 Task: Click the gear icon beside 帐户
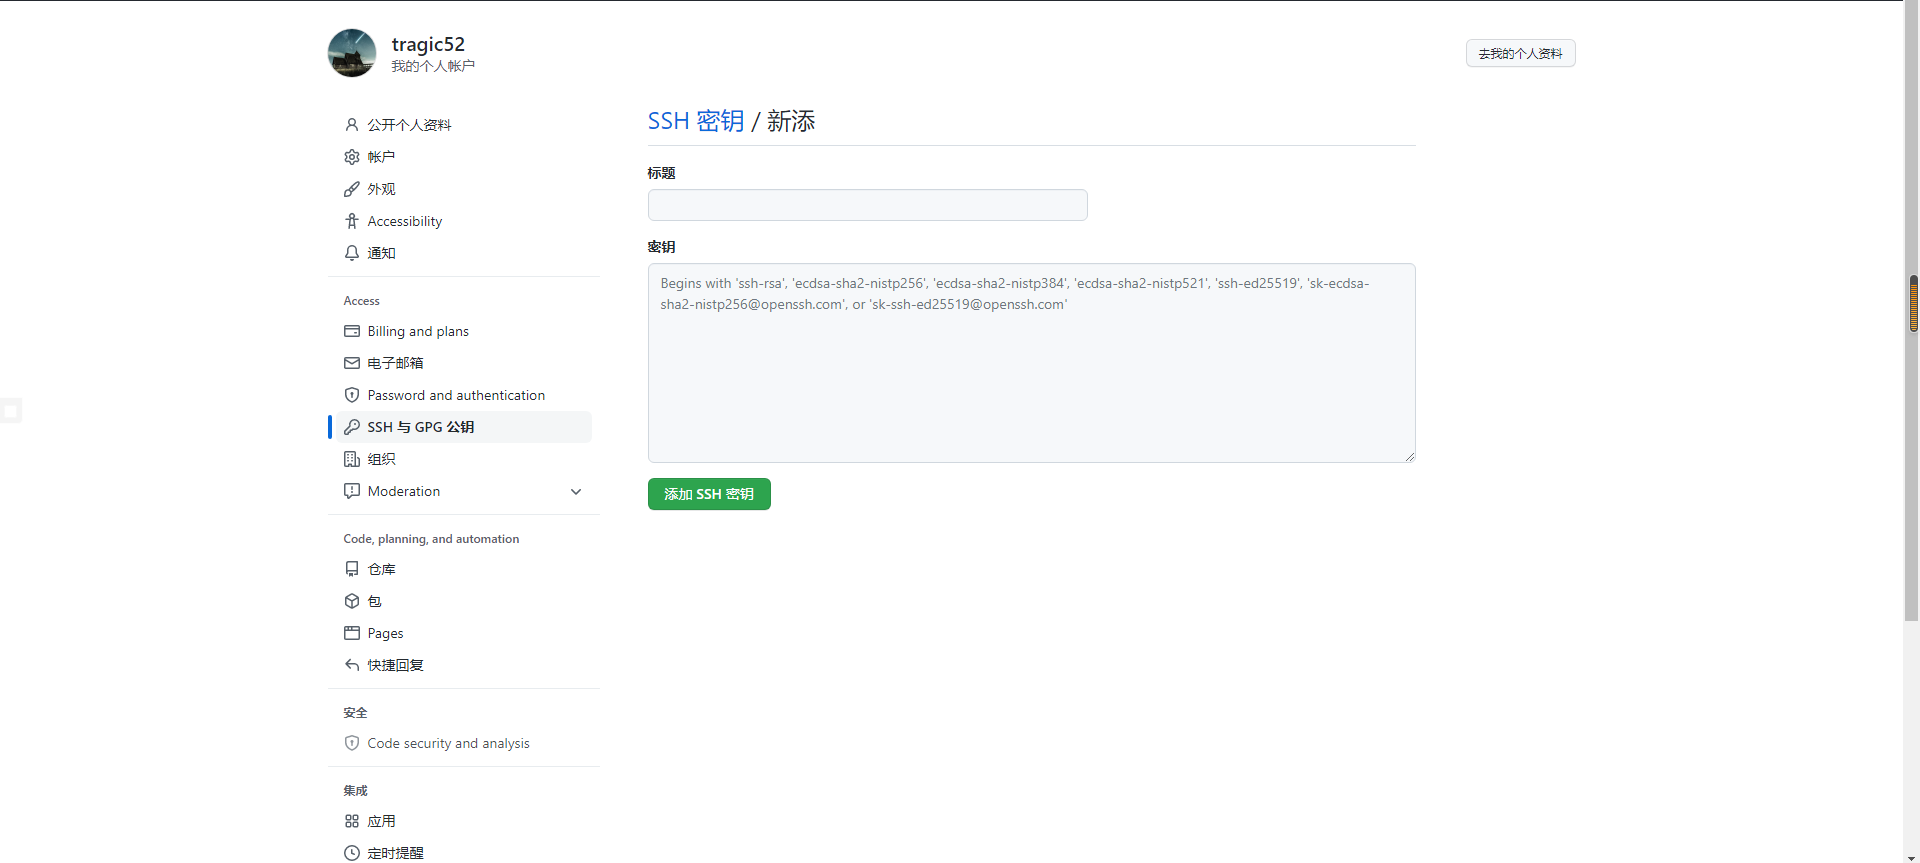[352, 157]
